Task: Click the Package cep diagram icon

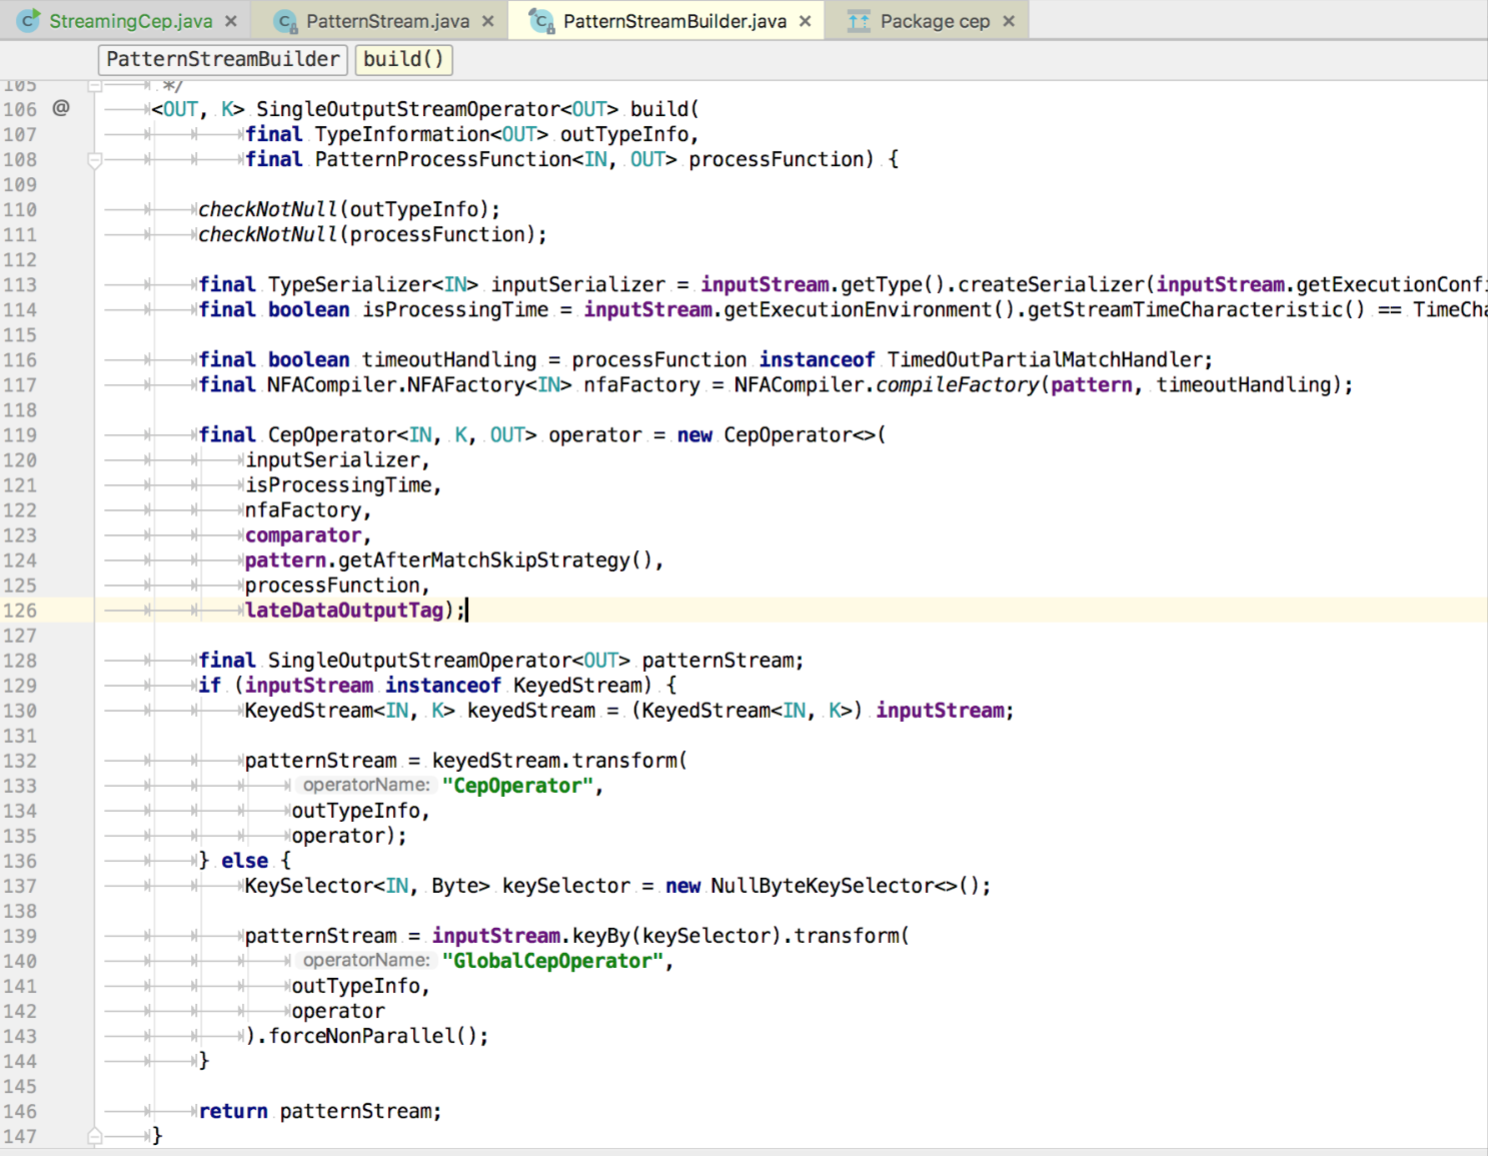Action: coord(858,21)
